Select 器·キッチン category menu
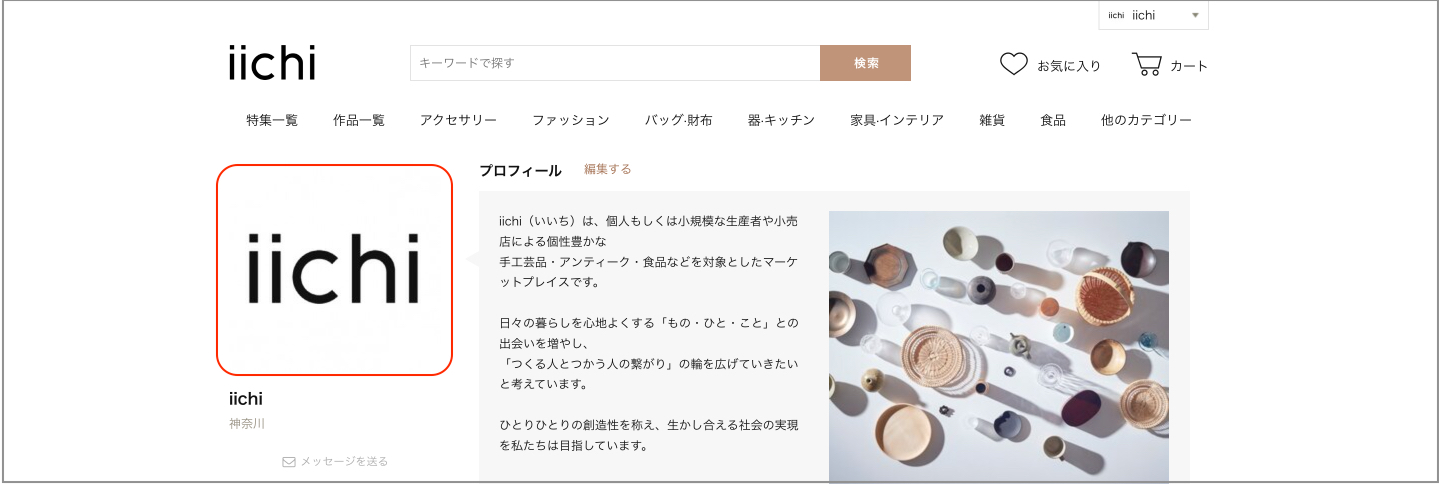This screenshot has width=1439, height=484. pyautogui.click(x=781, y=120)
